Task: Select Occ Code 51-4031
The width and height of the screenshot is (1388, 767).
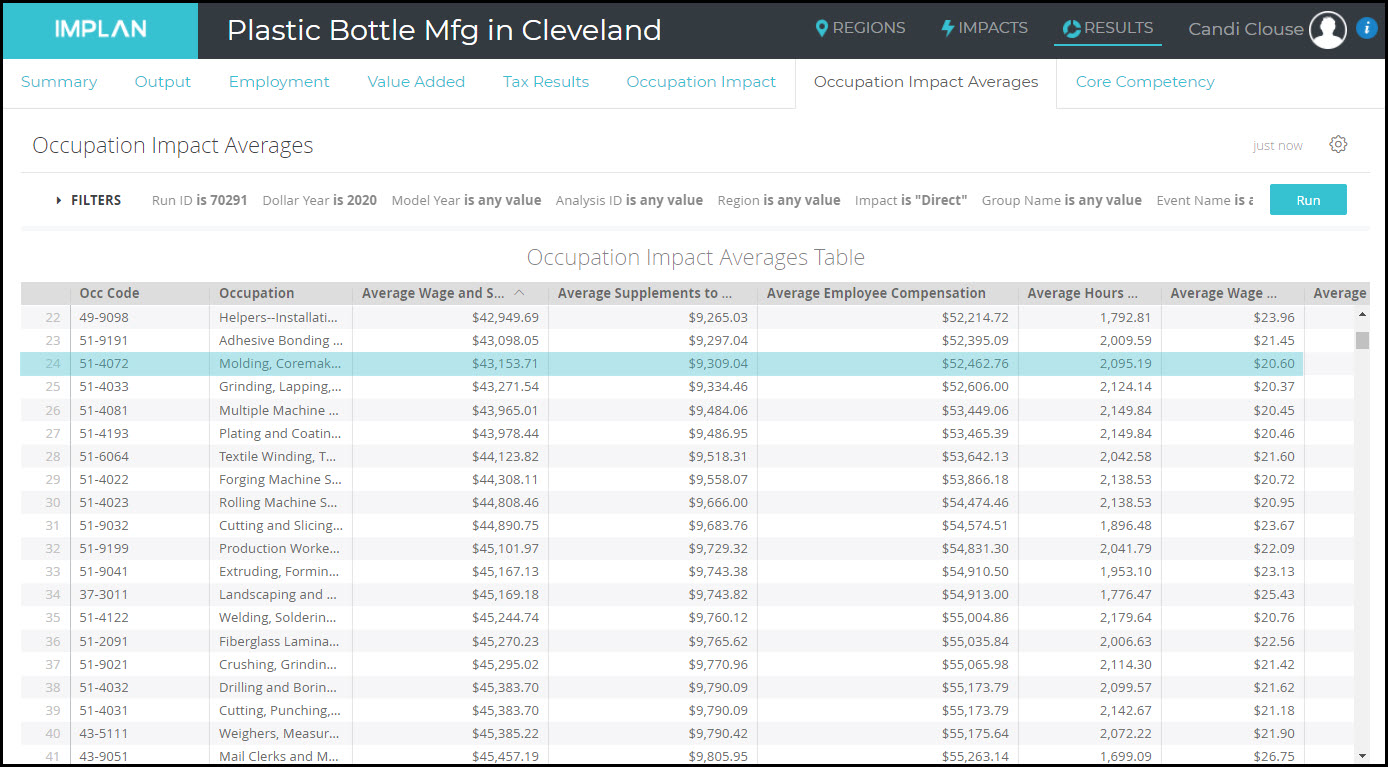Action: coord(104,710)
